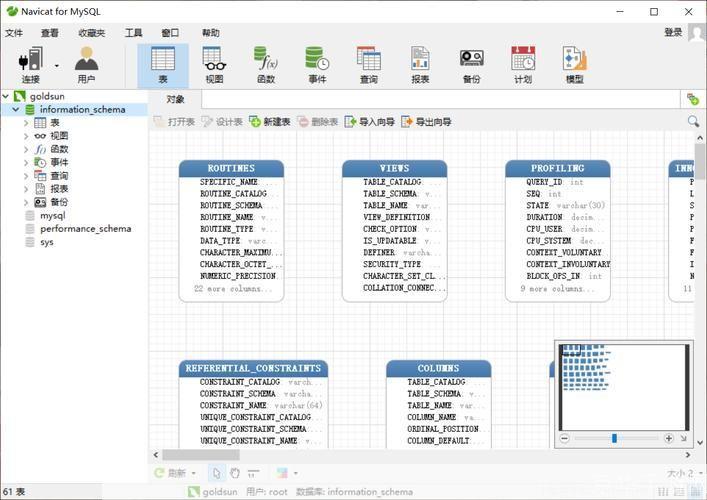Open the color palette dropdown in bottom toolbar
Screen dimensions: 707x500
[295, 473]
